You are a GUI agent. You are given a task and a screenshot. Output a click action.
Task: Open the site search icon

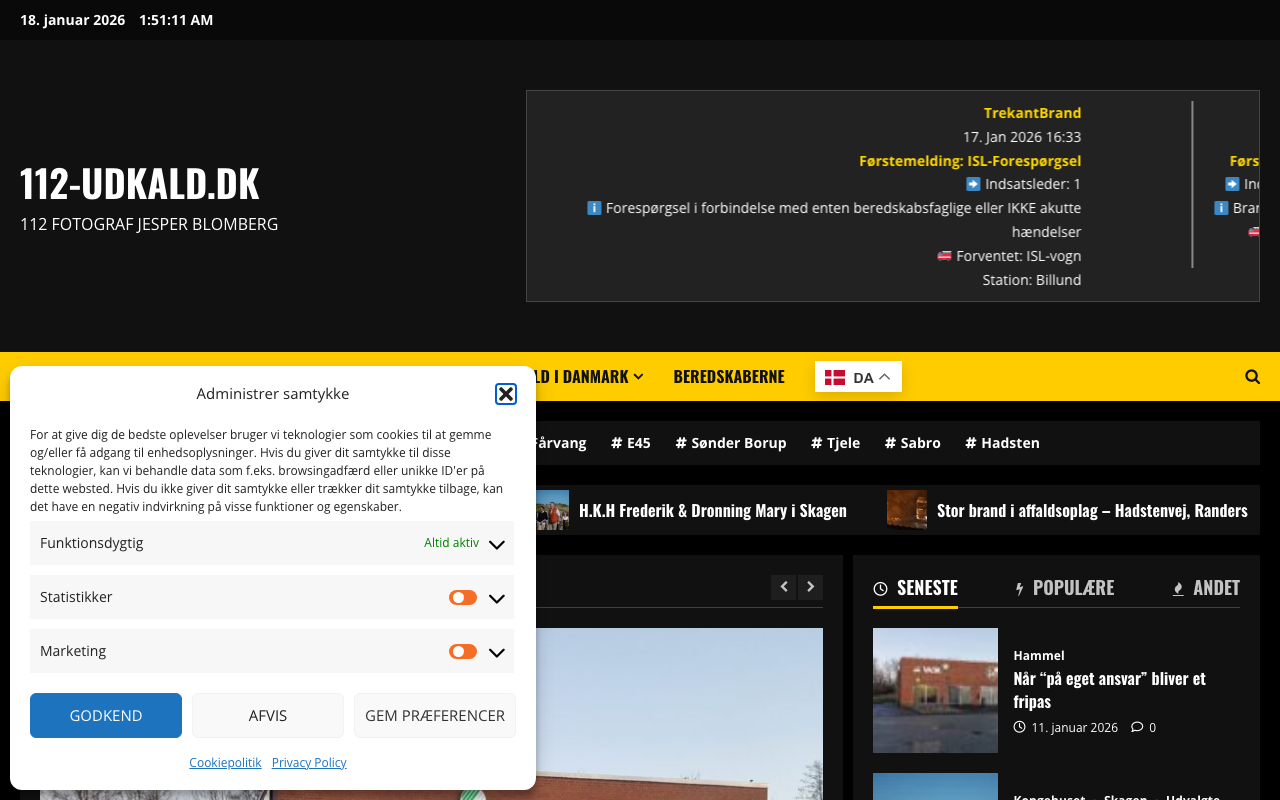(x=1252, y=377)
